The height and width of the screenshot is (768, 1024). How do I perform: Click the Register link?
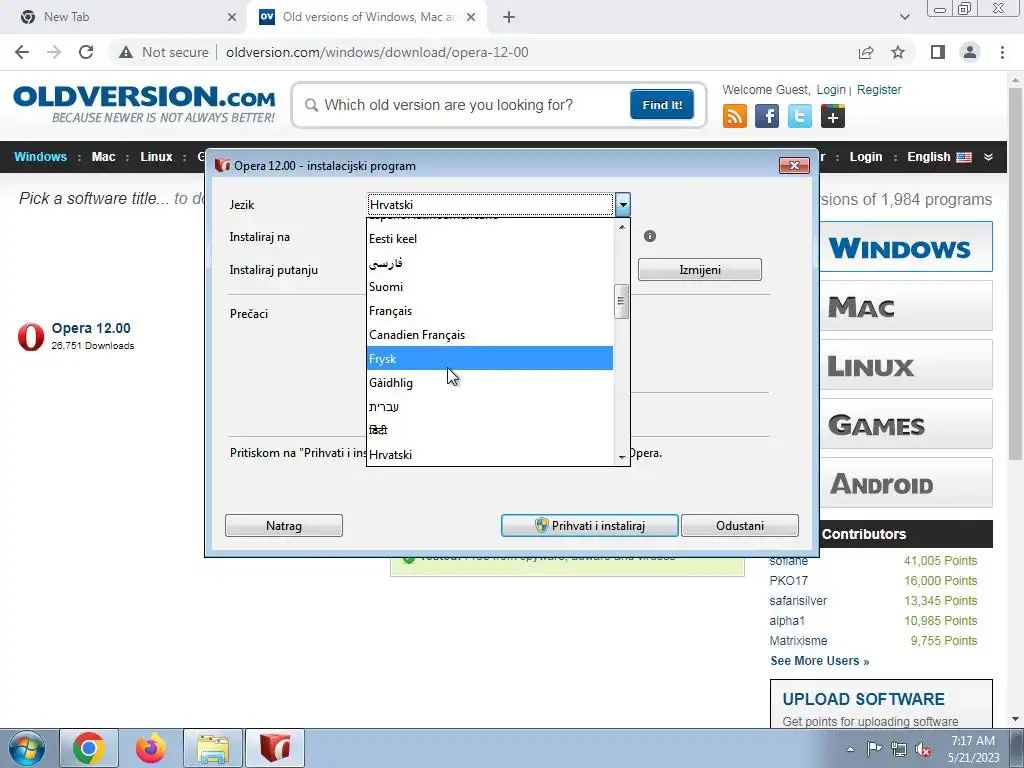click(878, 90)
